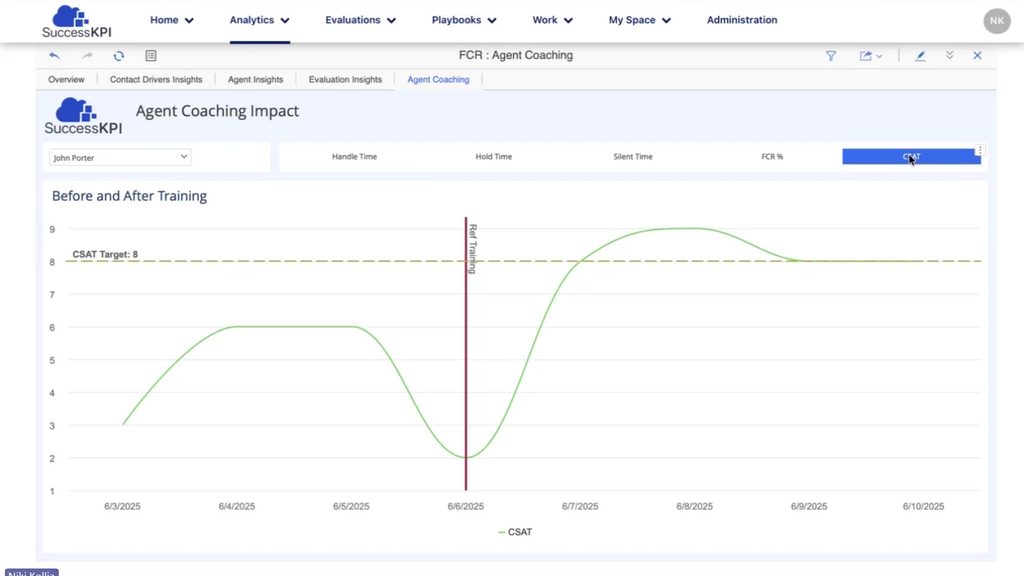Screen dimensions: 1024x576
Task: Collapse the panel with the double chevron icon
Action: coord(950,56)
